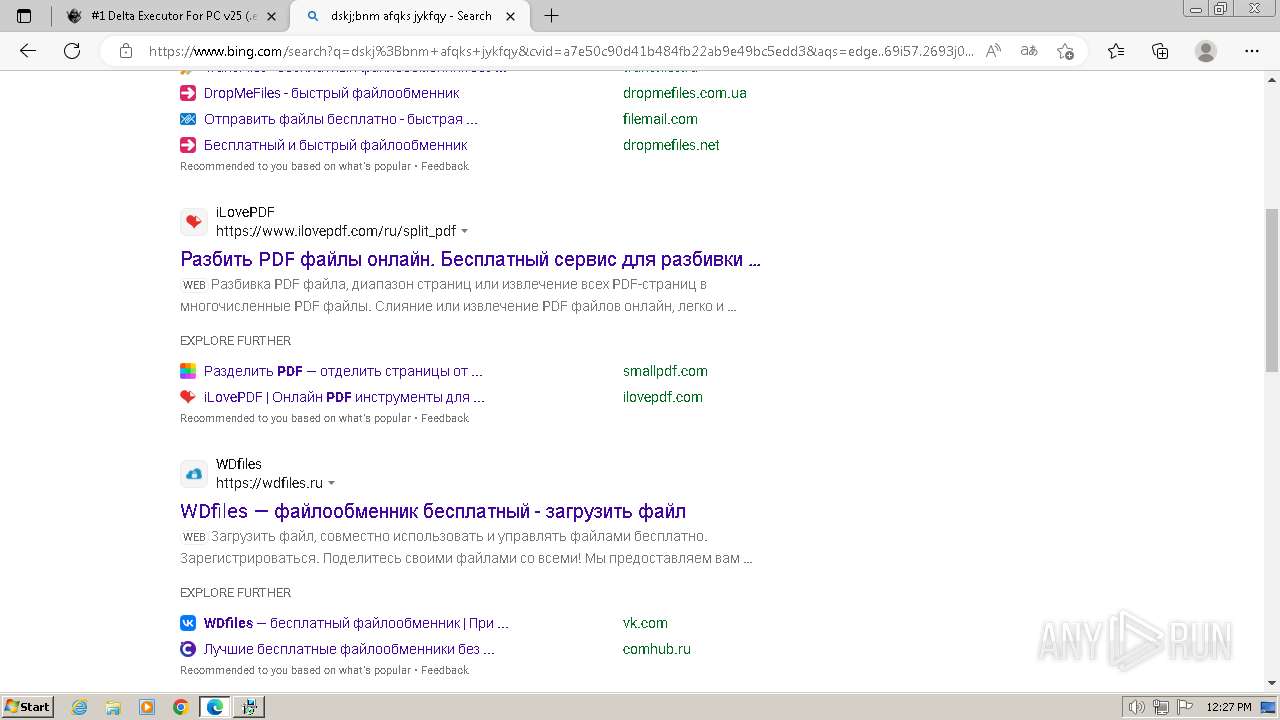The height and width of the screenshot is (720, 1280).
Task: Open the volume tray icon
Action: click(1137, 707)
